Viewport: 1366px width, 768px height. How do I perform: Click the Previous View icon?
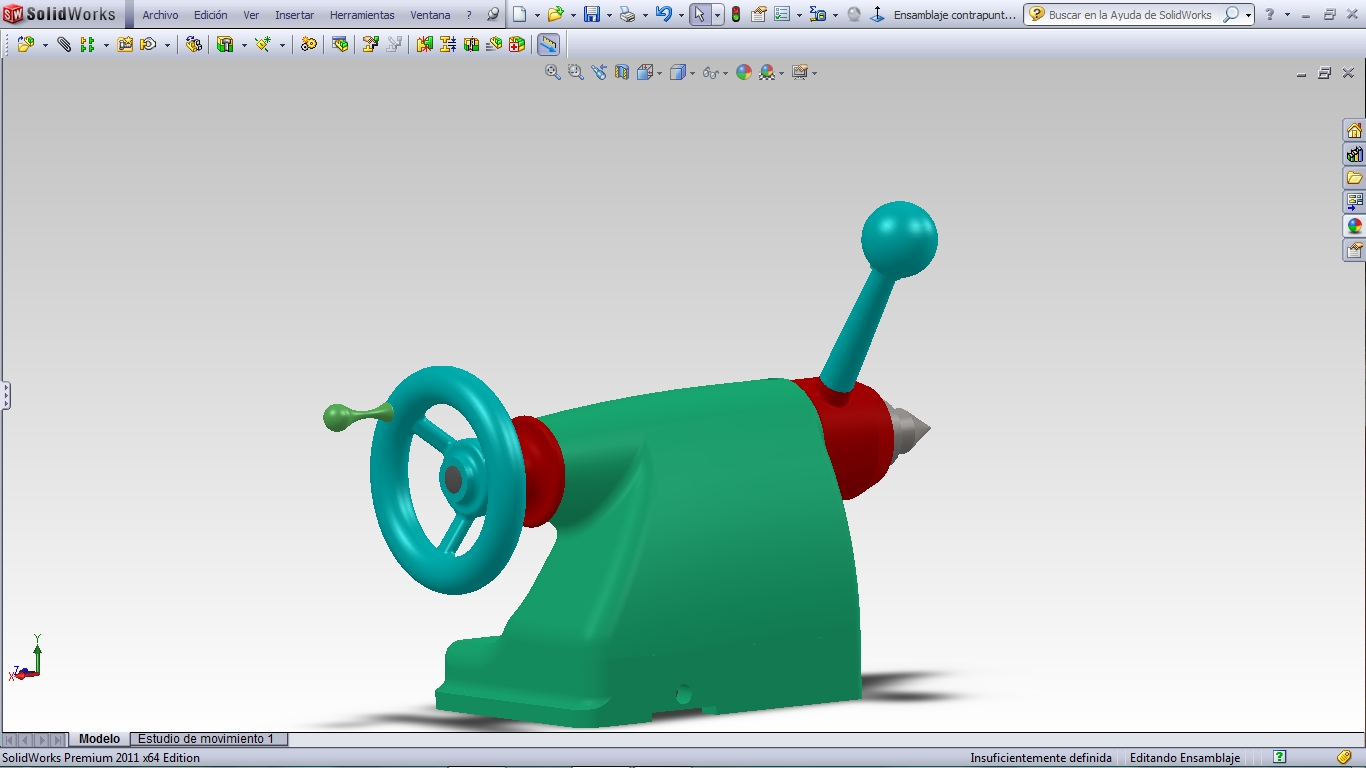(x=598, y=72)
